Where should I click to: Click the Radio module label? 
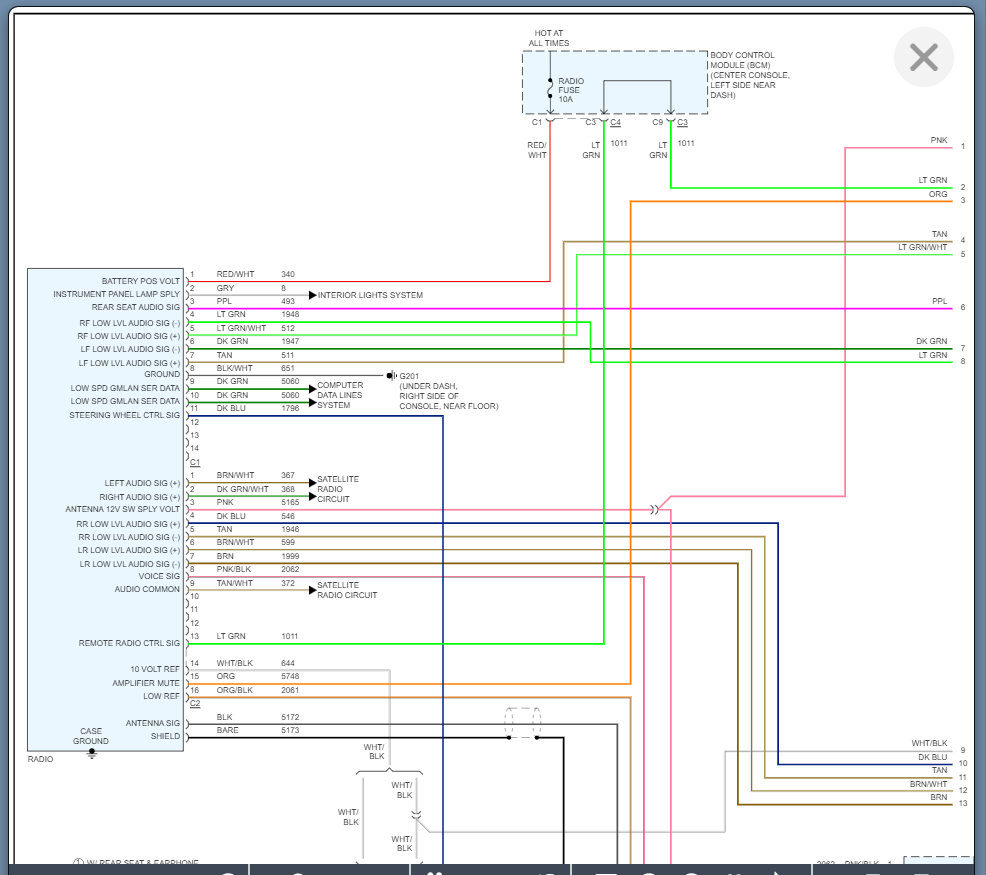40,759
